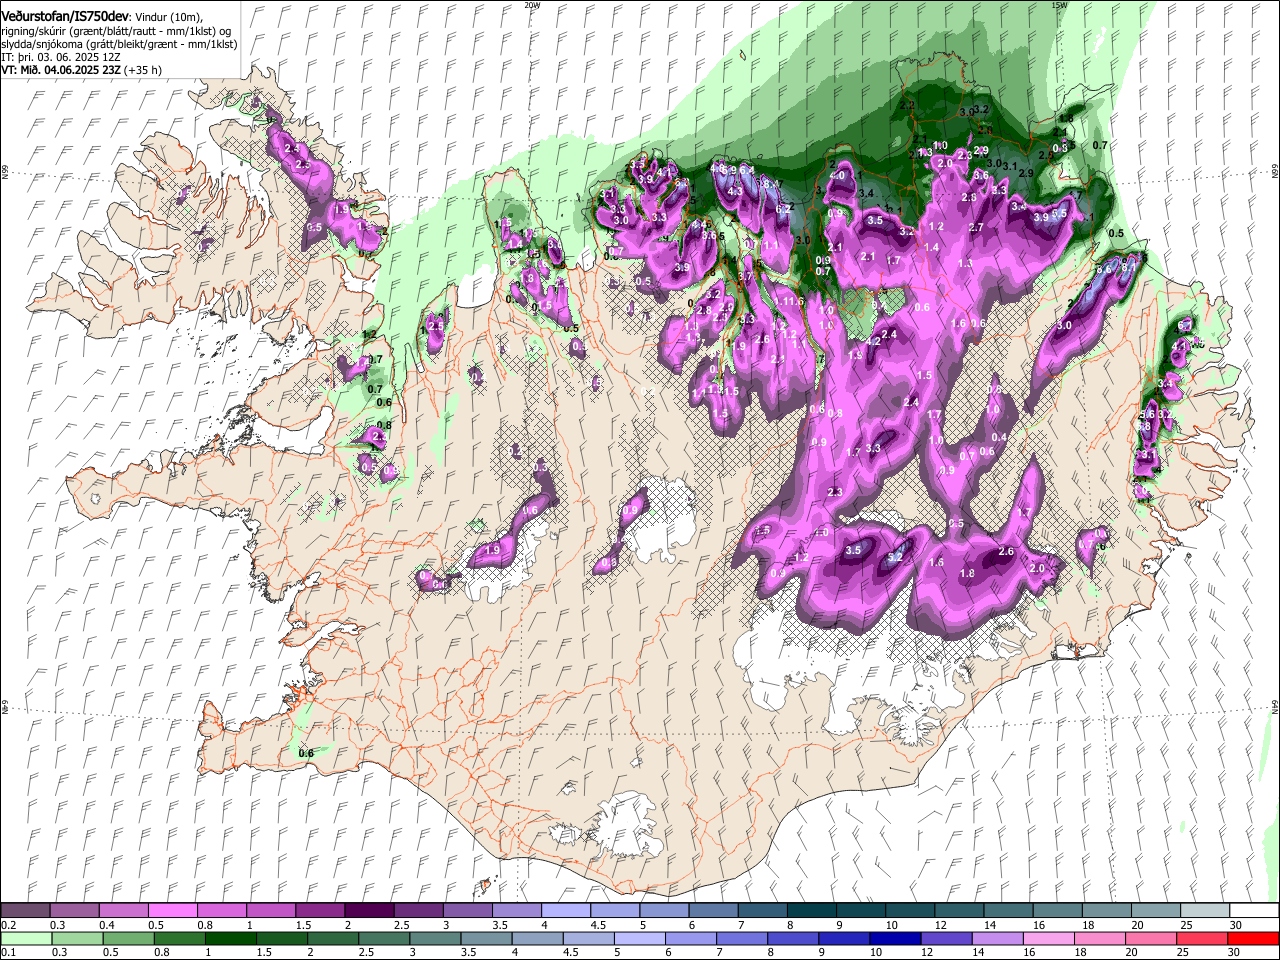
Task: Select white swatch at 30 in upper legend
Action: tap(1253, 911)
